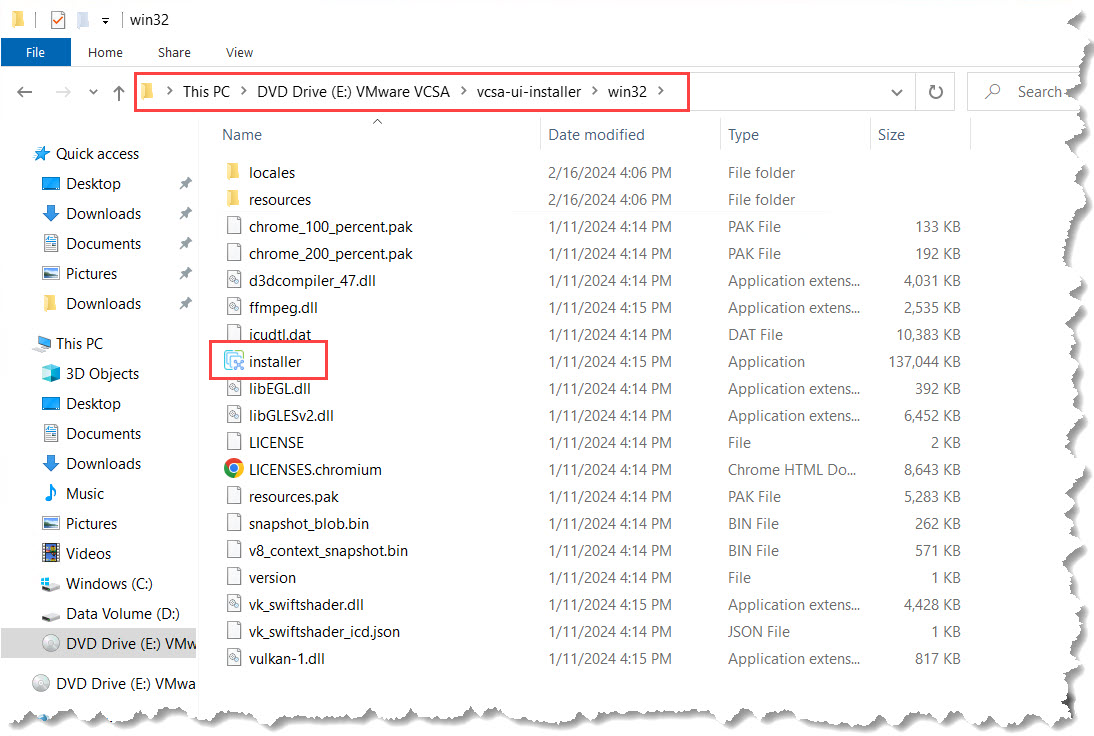Image resolution: width=1094 pixels, height=736 pixels.
Task: Select vk_swiftshader.dll file icon
Action: [234, 604]
